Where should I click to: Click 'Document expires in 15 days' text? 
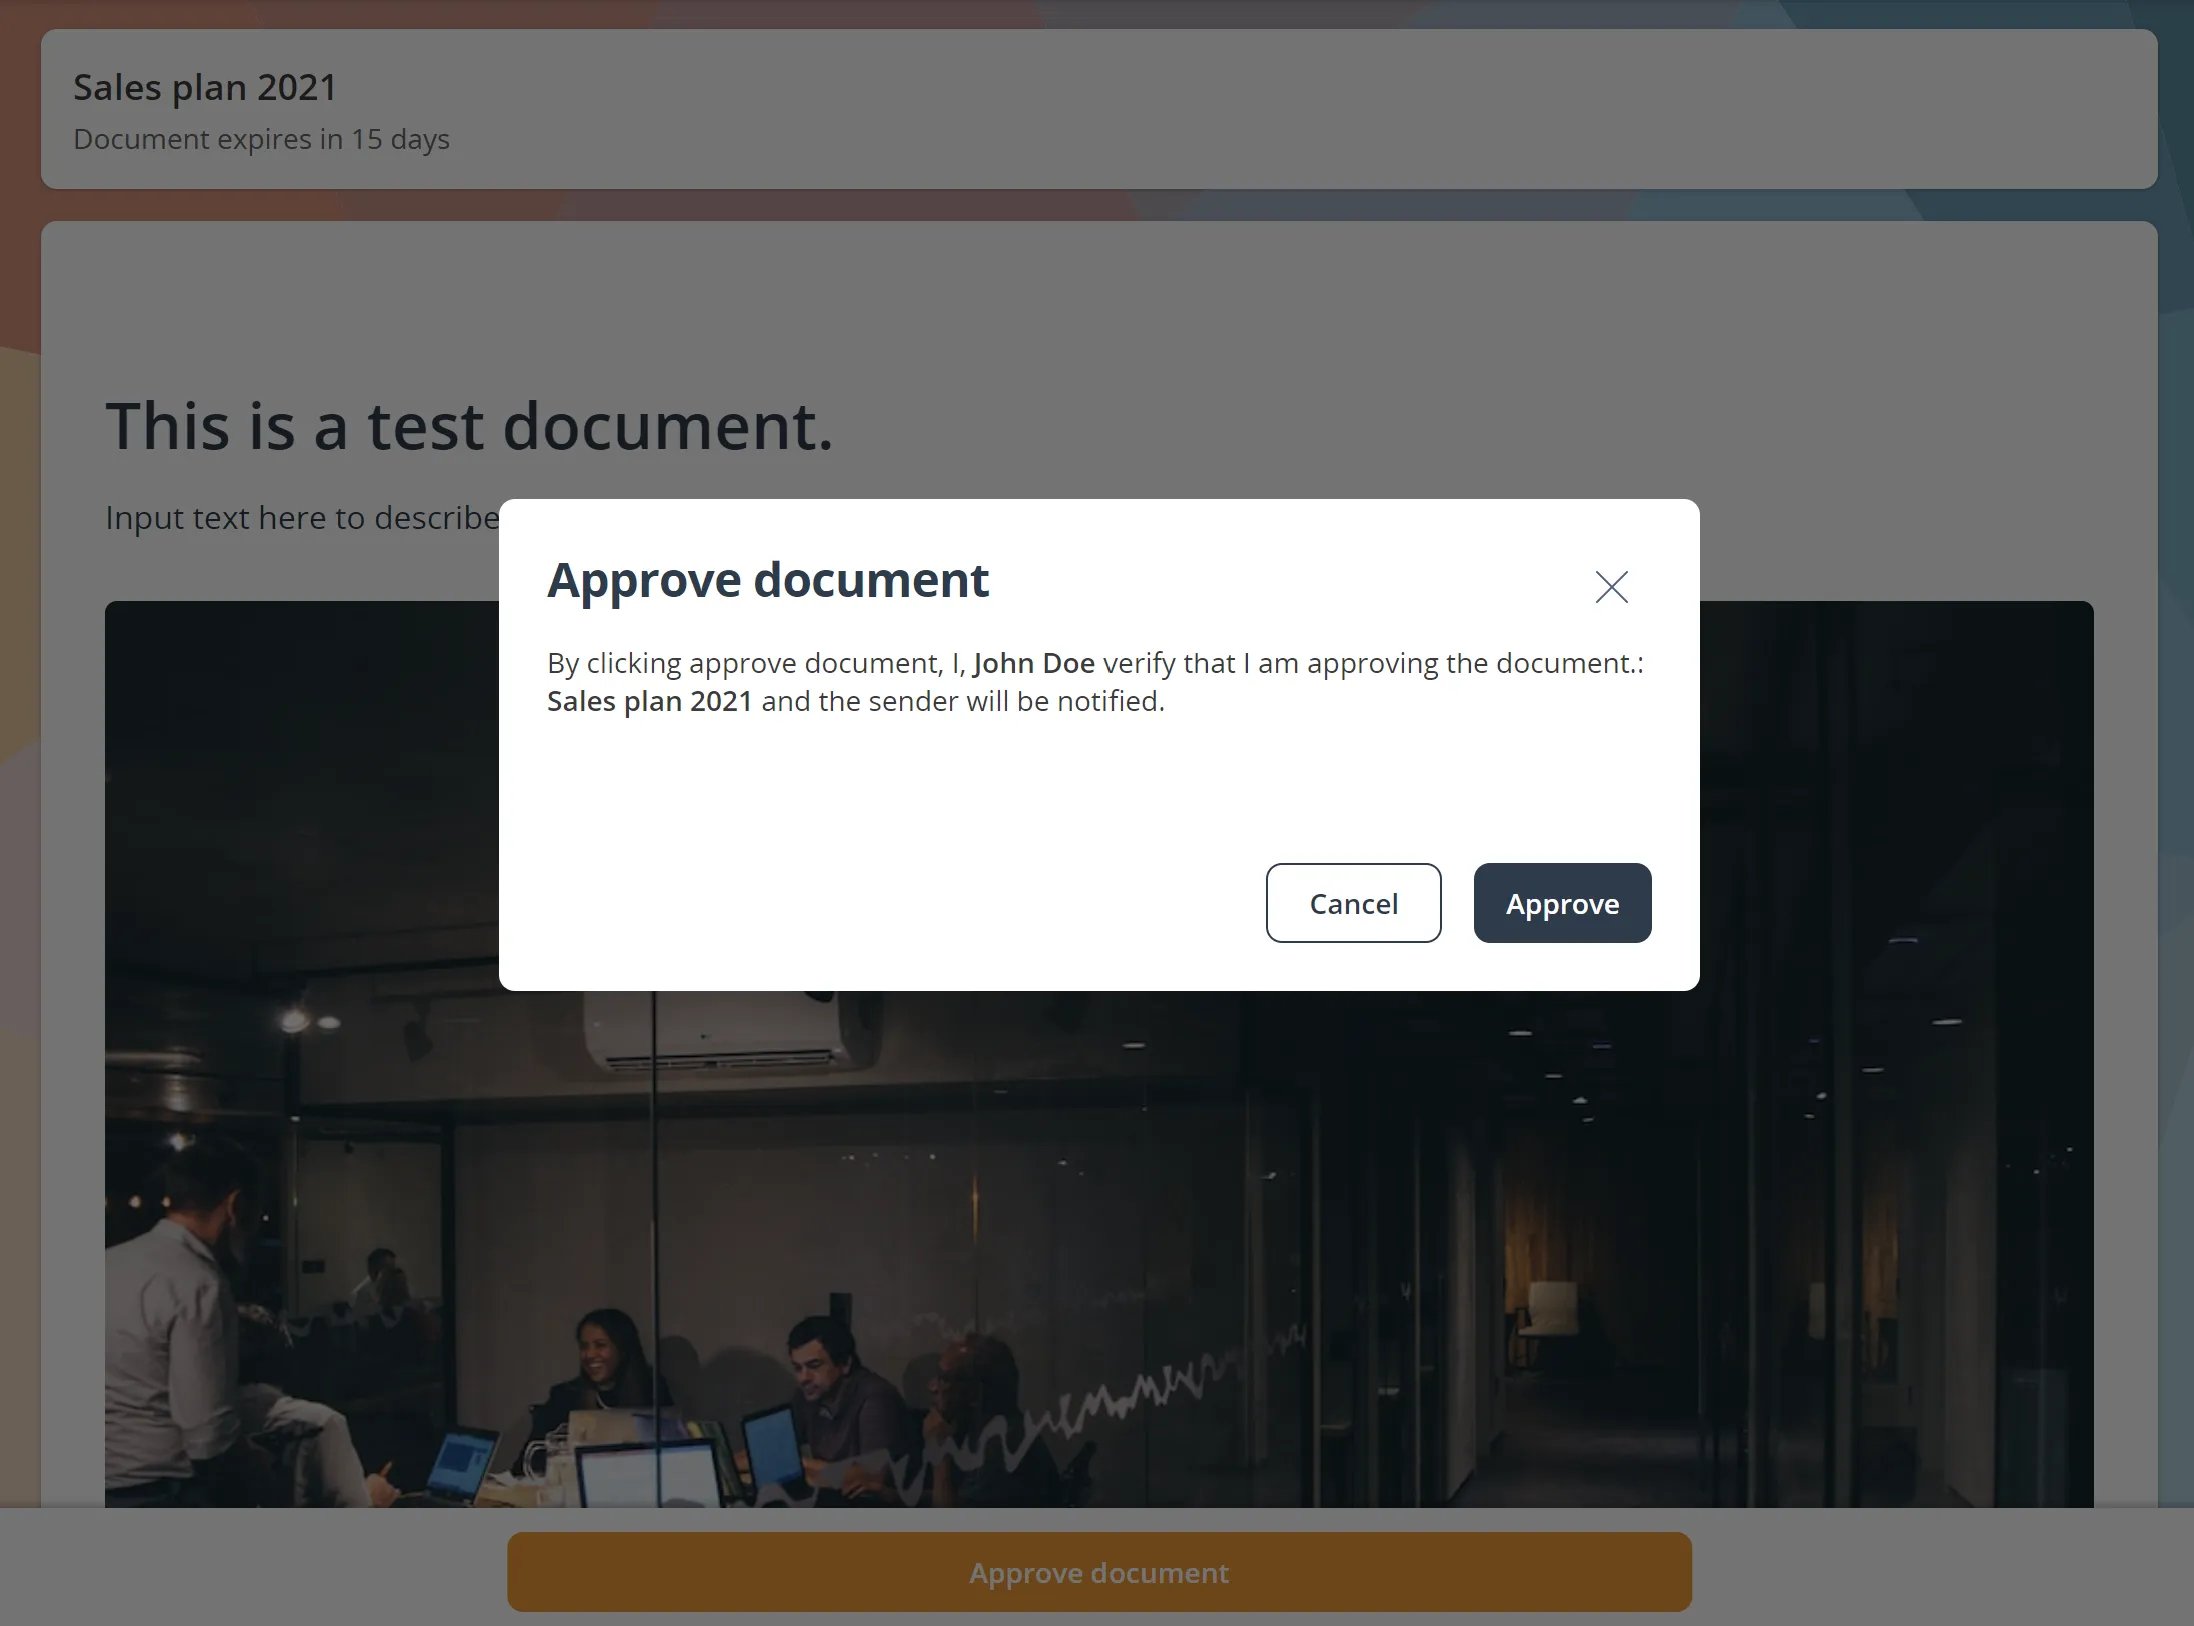[x=261, y=139]
